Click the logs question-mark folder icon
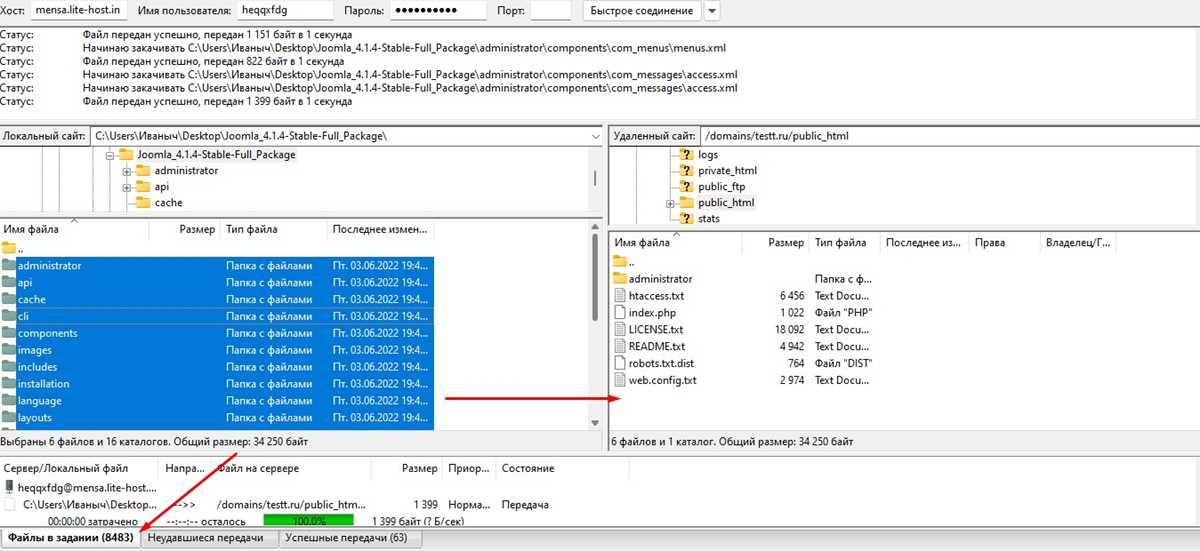The width and height of the screenshot is (1200, 551). coord(686,155)
